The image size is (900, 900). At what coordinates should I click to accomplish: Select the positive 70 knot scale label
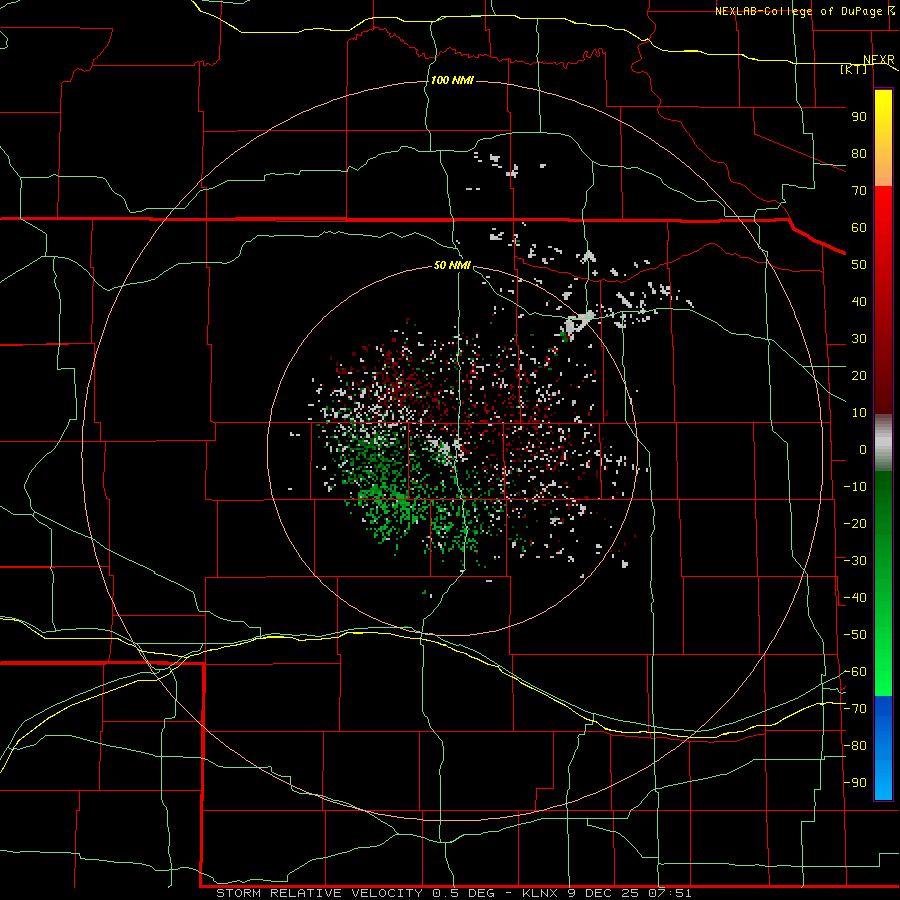point(859,191)
